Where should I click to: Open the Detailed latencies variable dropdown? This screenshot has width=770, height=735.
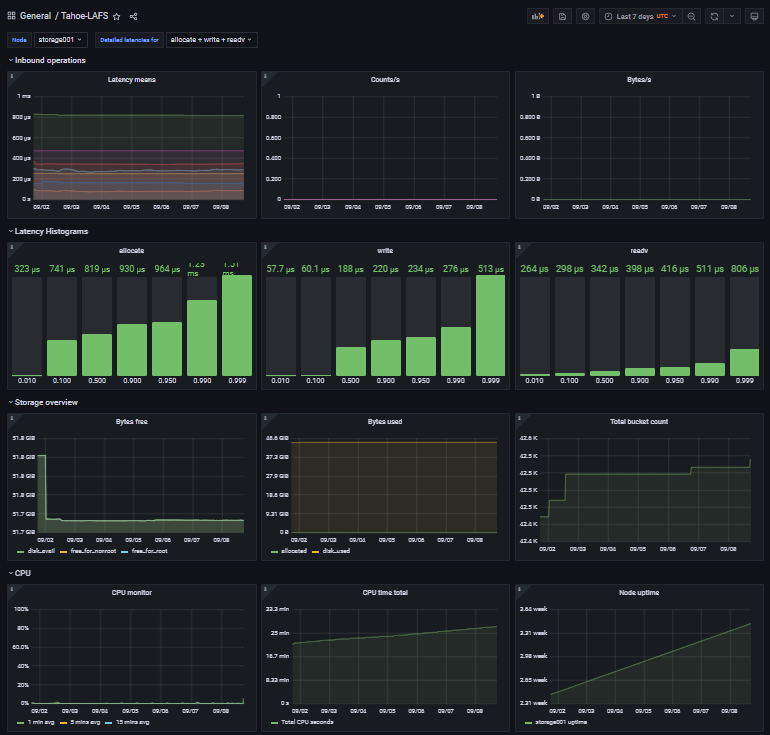[212, 40]
